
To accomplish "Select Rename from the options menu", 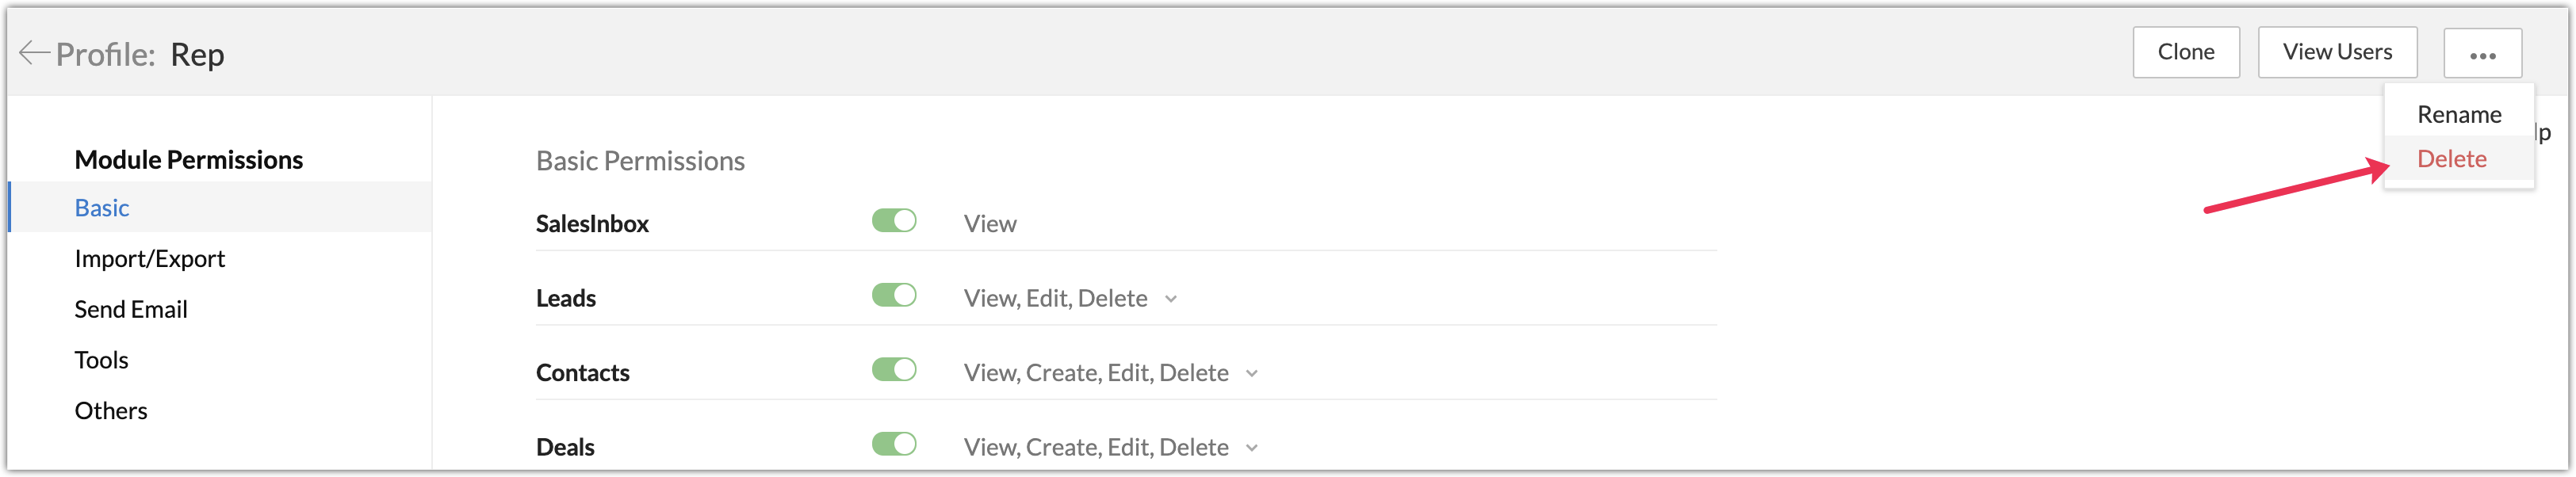I will pyautogui.click(x=2458, y=115).
